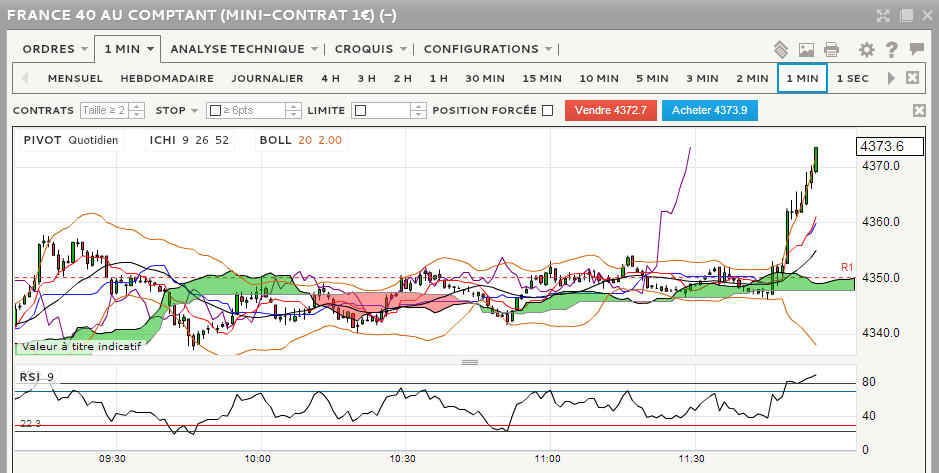The image size is (939, 473).
Task: Close the order contracts bar
Action: point(920,111)
